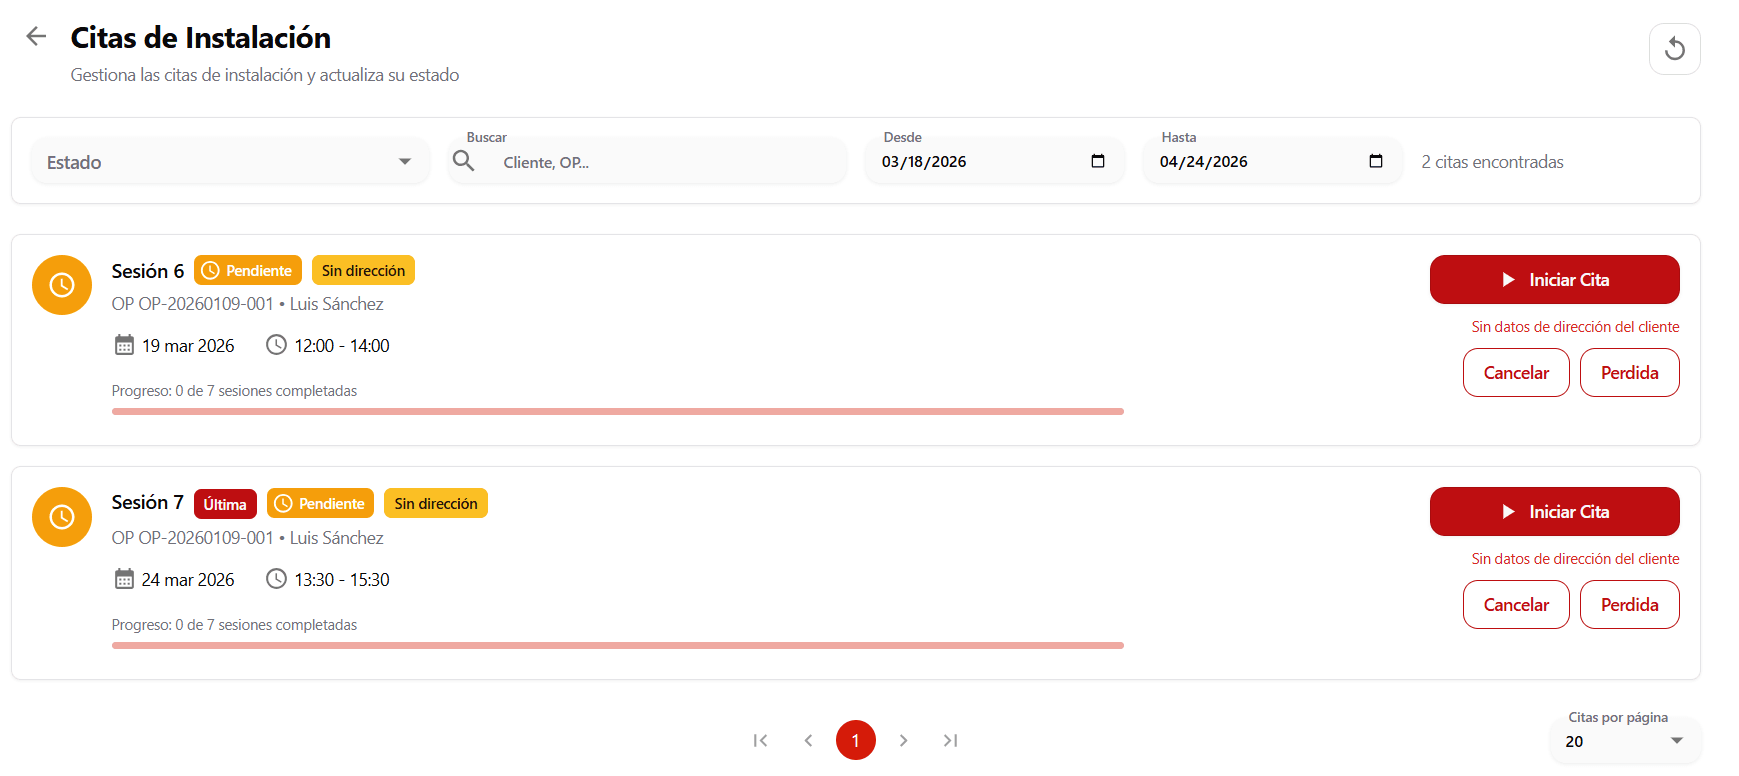Go to the last page of results
This screenshot has width=1739, height=776.
click(x=950, y=740)
